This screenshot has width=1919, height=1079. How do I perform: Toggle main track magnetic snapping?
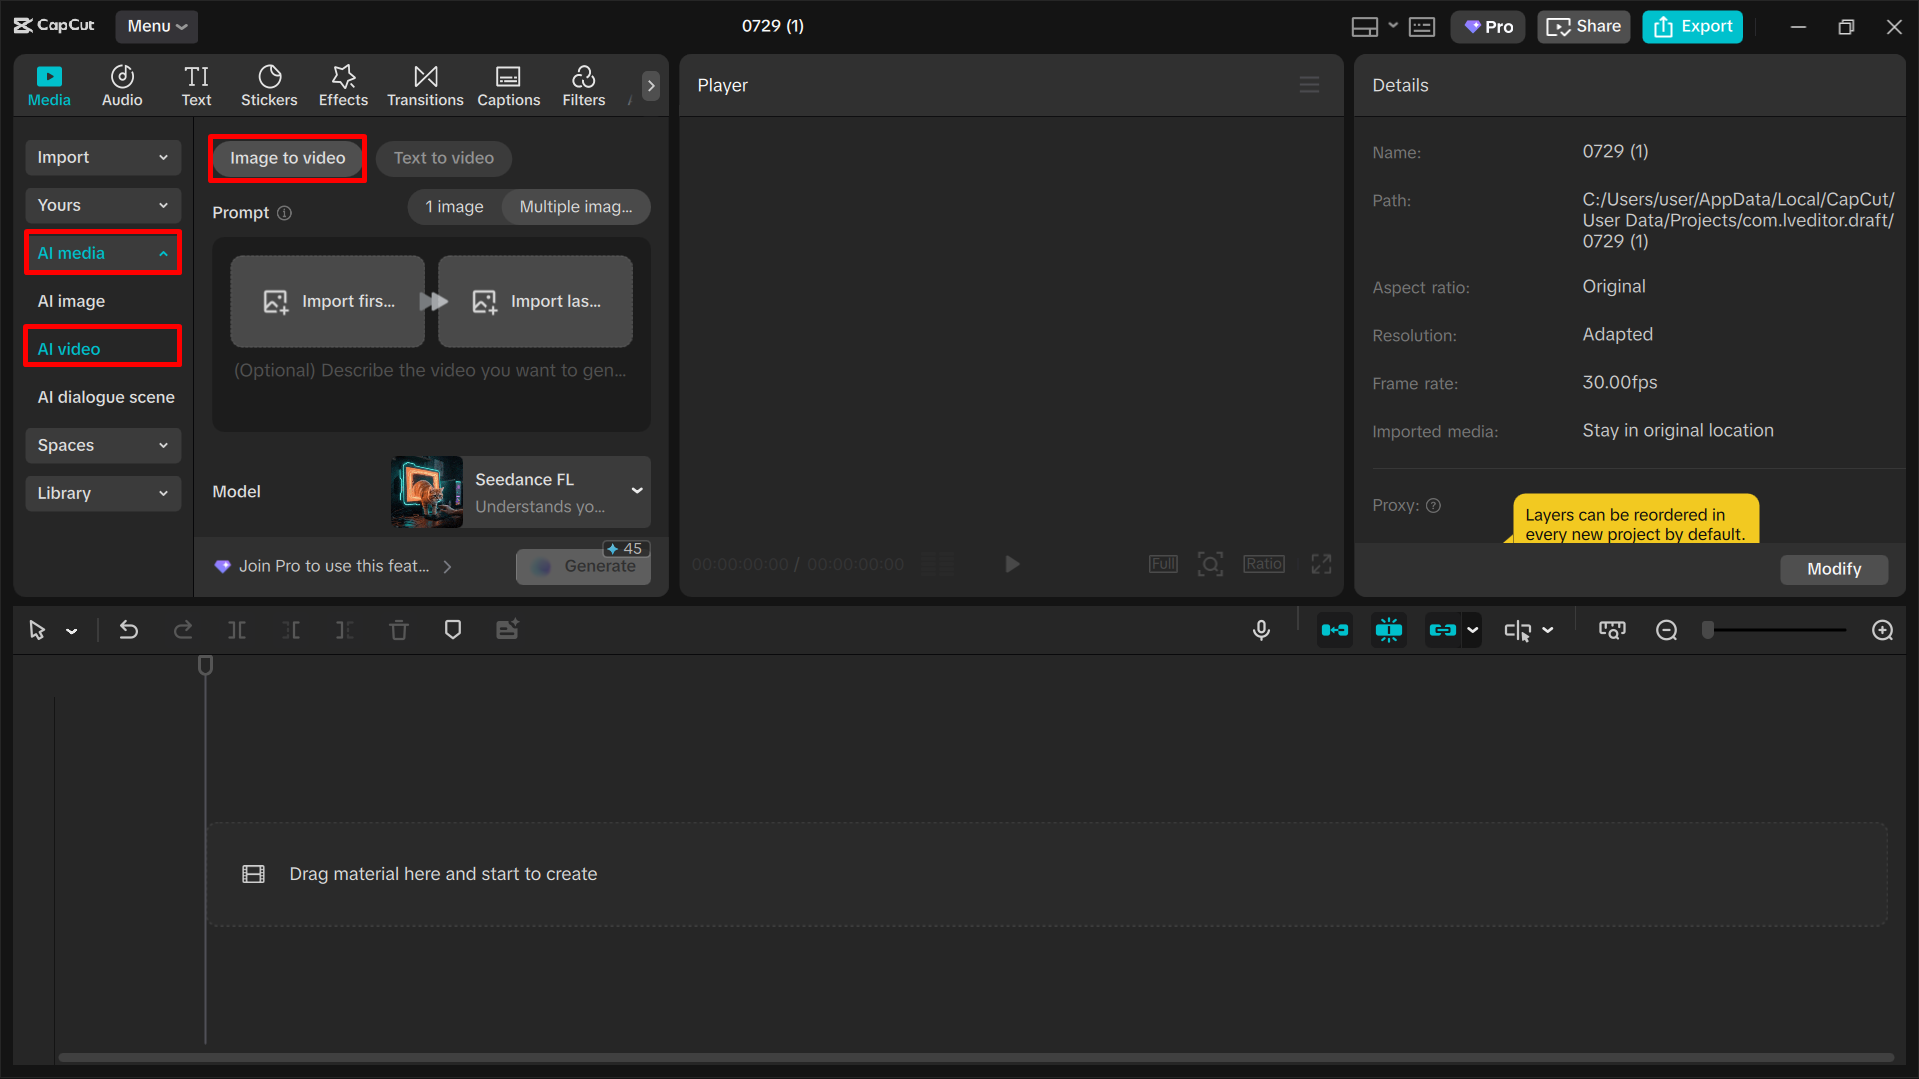tap(1388, 630)
